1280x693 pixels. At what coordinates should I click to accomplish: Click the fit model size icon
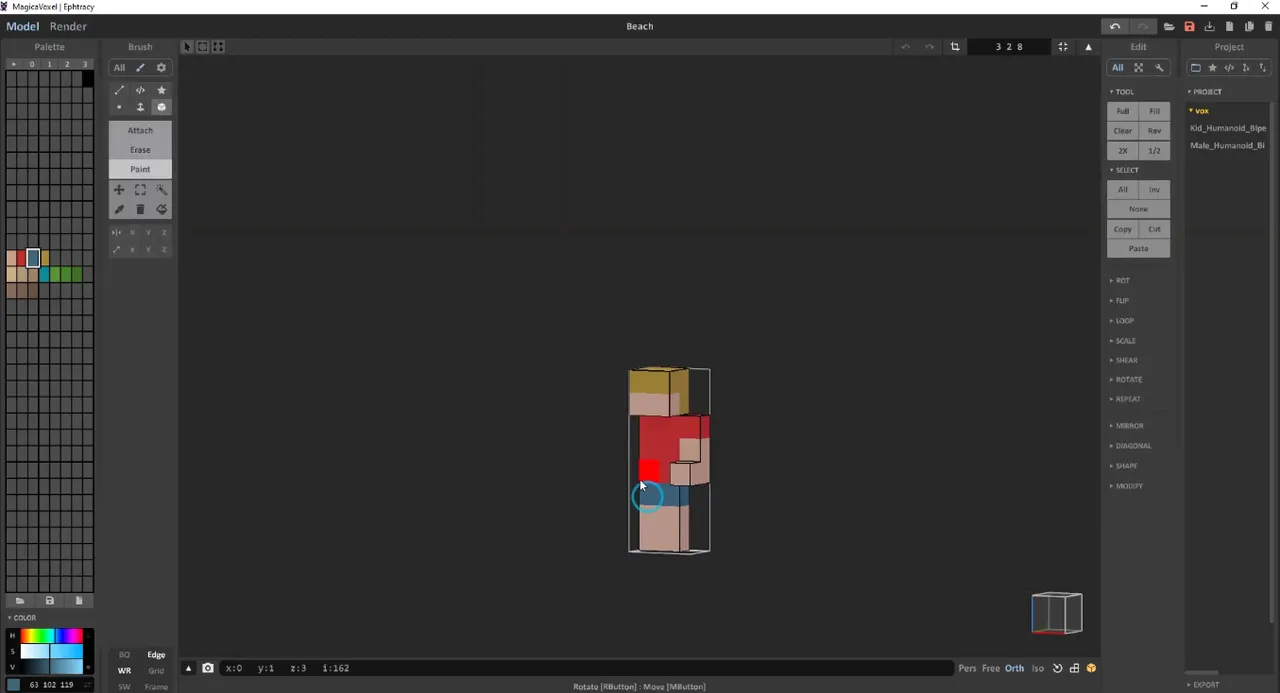point(1063,47)
